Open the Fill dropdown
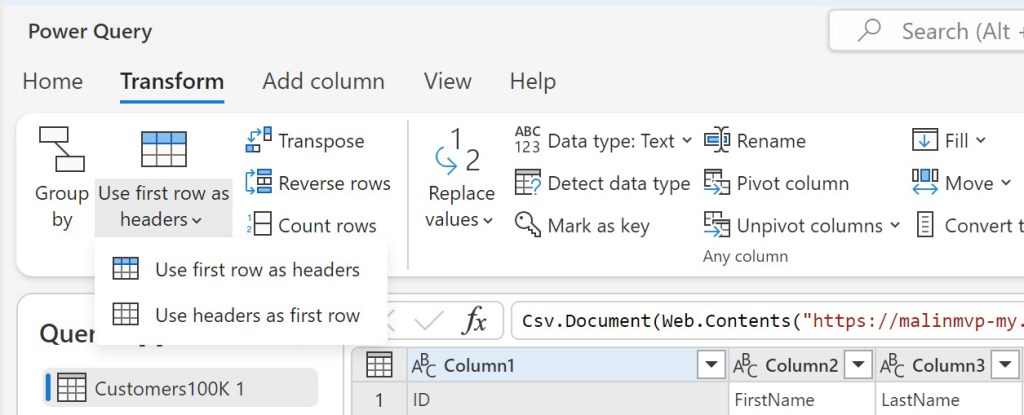1024x415 pixels. pyautogui.click(x=980, y=141)
